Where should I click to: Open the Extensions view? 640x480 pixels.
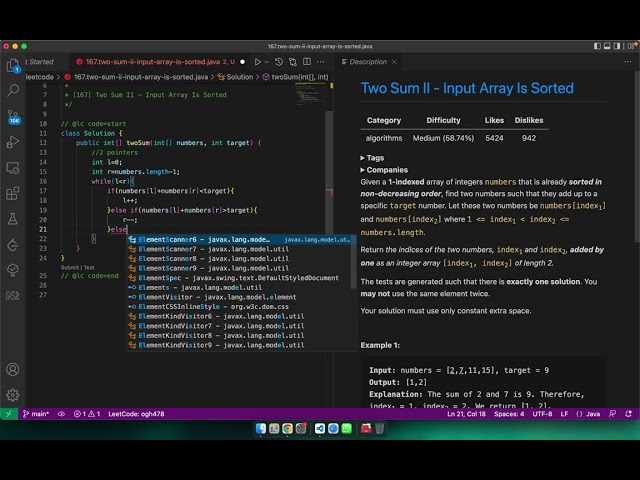click(13, 193)
